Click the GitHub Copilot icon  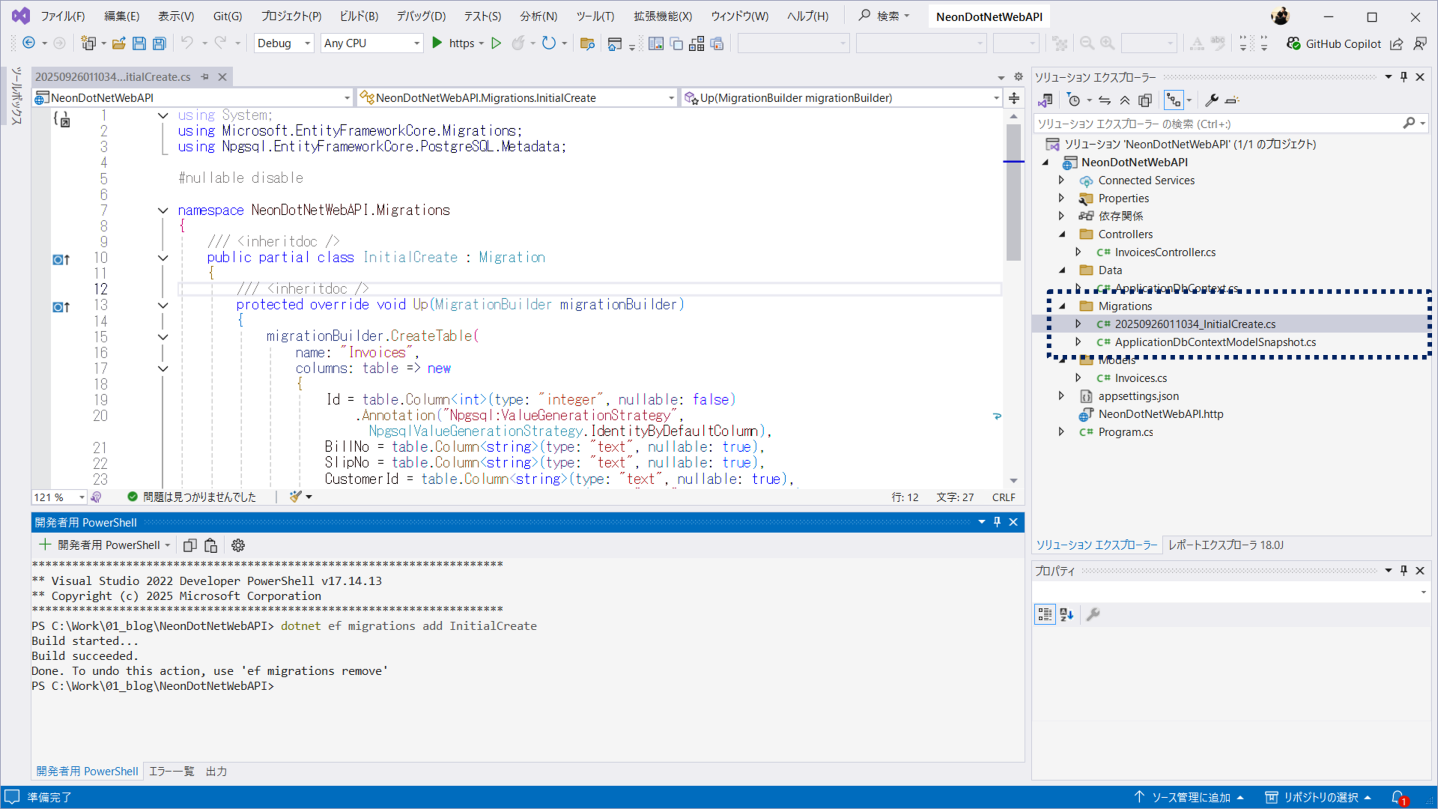1294,44
